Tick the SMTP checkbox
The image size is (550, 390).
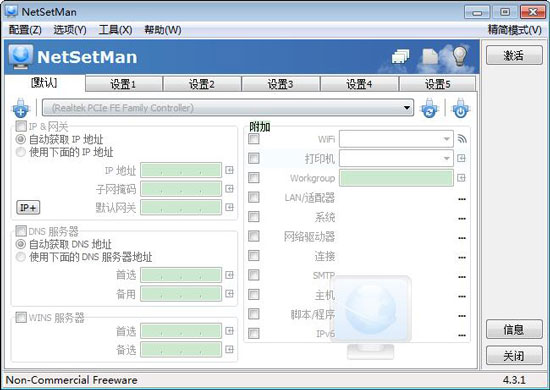pos(254,275)
